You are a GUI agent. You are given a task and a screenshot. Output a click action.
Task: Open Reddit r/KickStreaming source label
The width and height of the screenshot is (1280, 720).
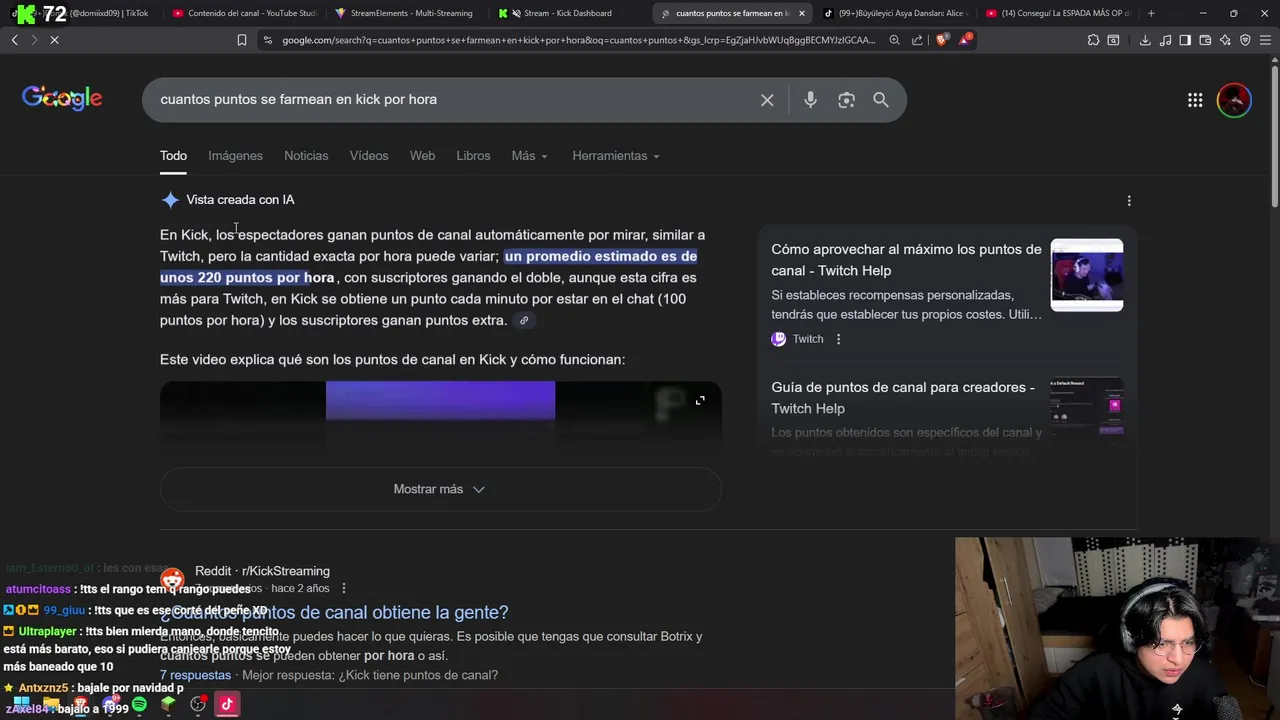pos(262,571)
